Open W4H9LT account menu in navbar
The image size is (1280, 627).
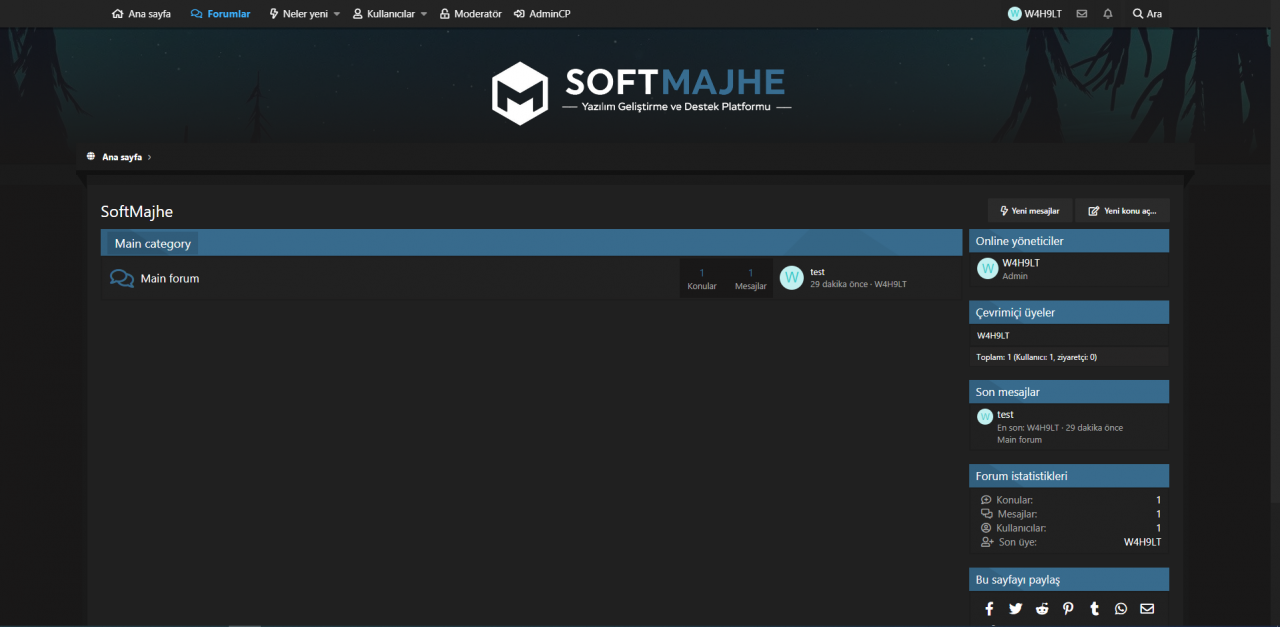pyautogui.click(x=1035, y=14)
